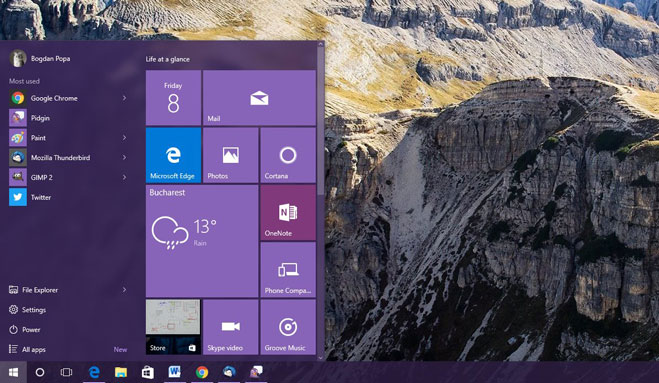Viewport: 659px width, 383px height.
Task: Expand GIMP 2 jump list arrow
Action: (x=124, y=177)
